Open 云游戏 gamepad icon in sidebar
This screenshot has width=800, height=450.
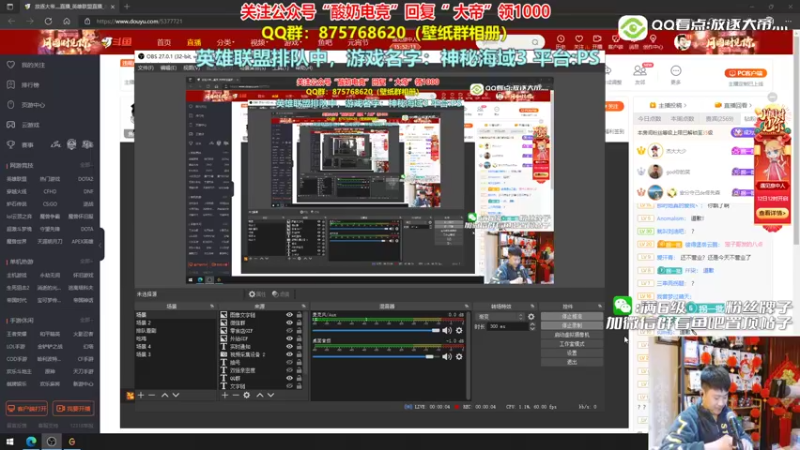(11, 124)
